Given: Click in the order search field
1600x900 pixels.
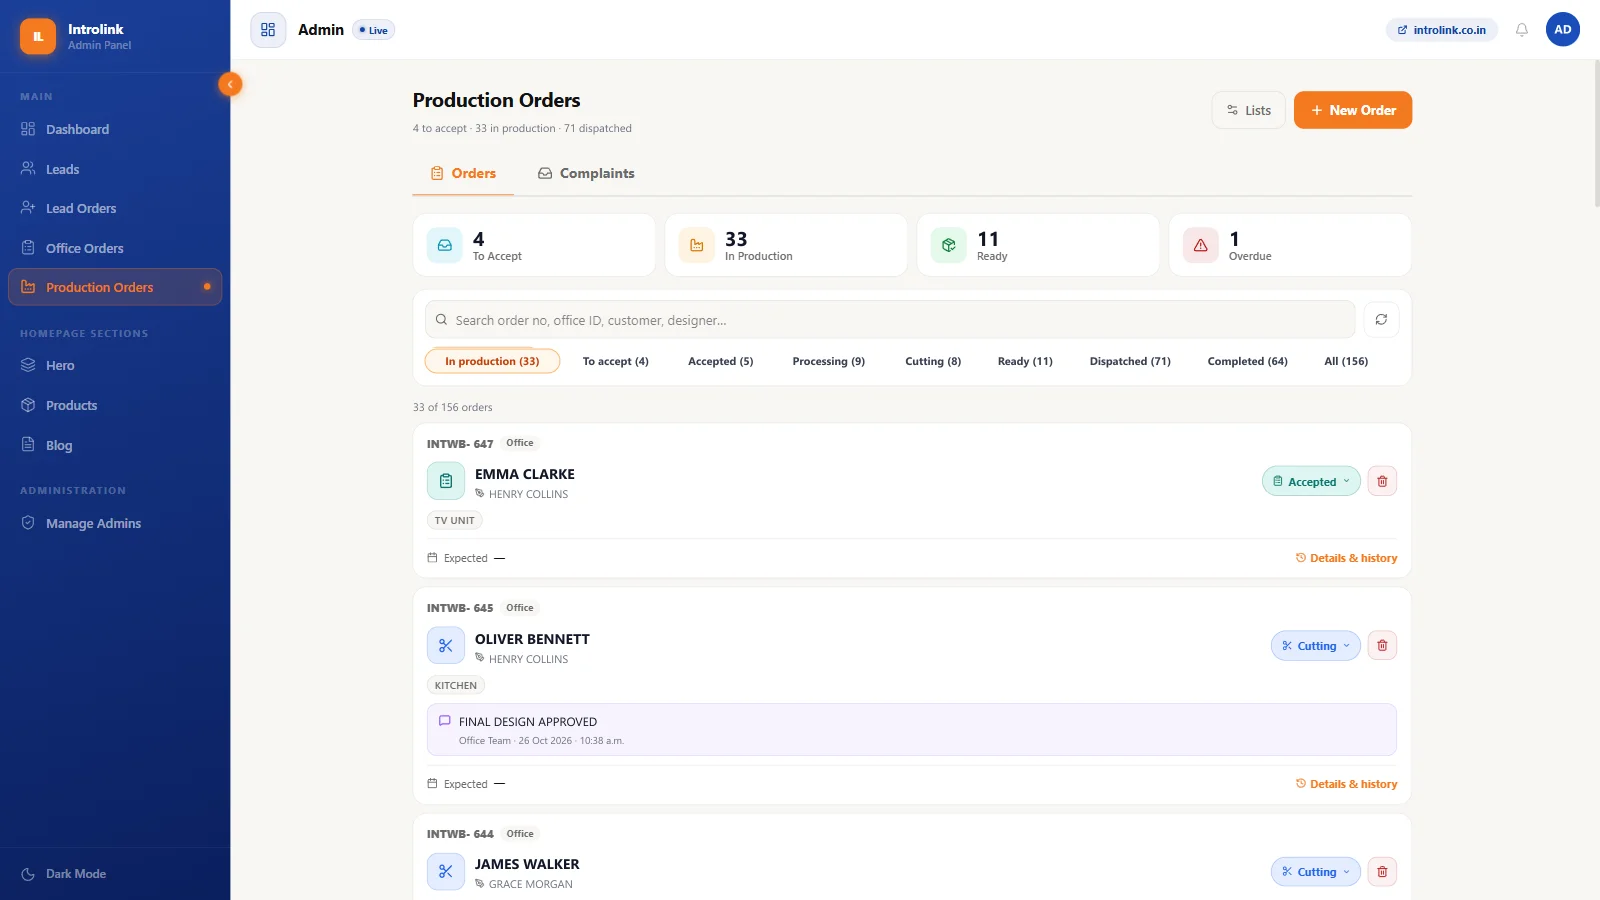Looking at the screenshot, I should tap(890, 320).
